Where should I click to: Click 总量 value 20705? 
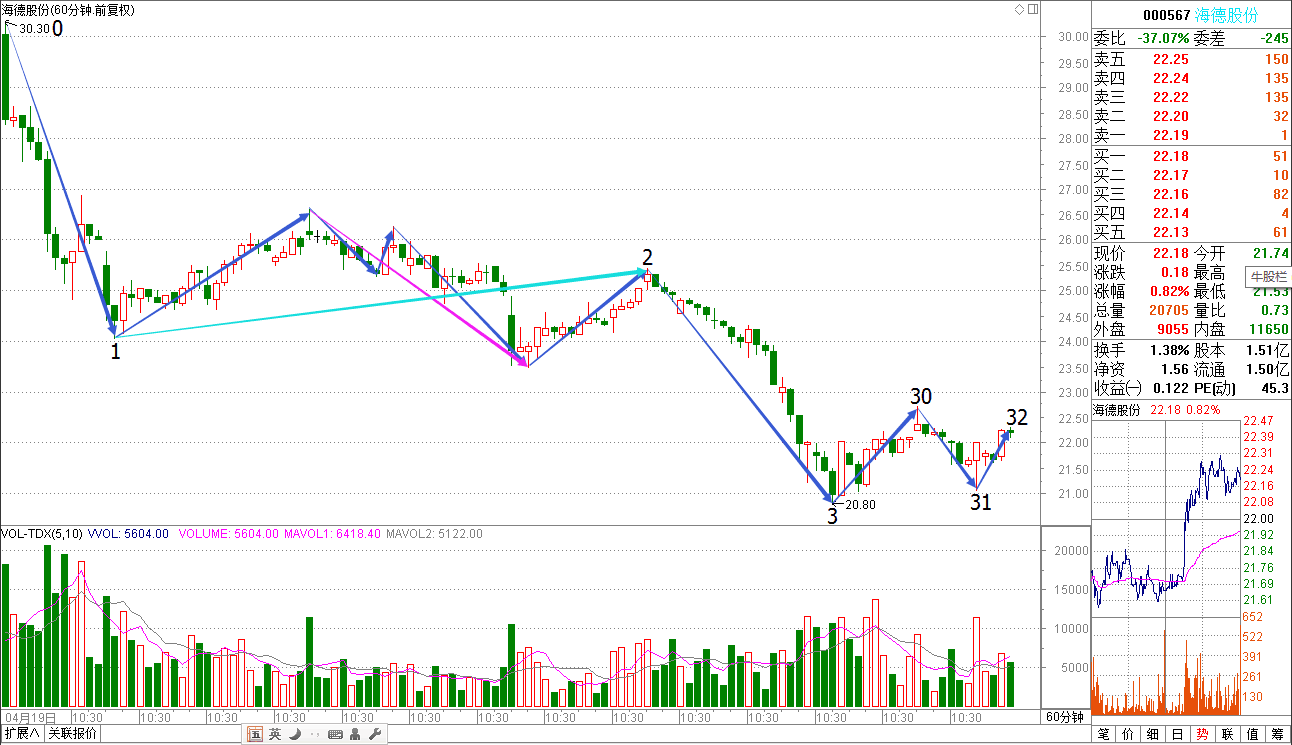[1169, 311]
